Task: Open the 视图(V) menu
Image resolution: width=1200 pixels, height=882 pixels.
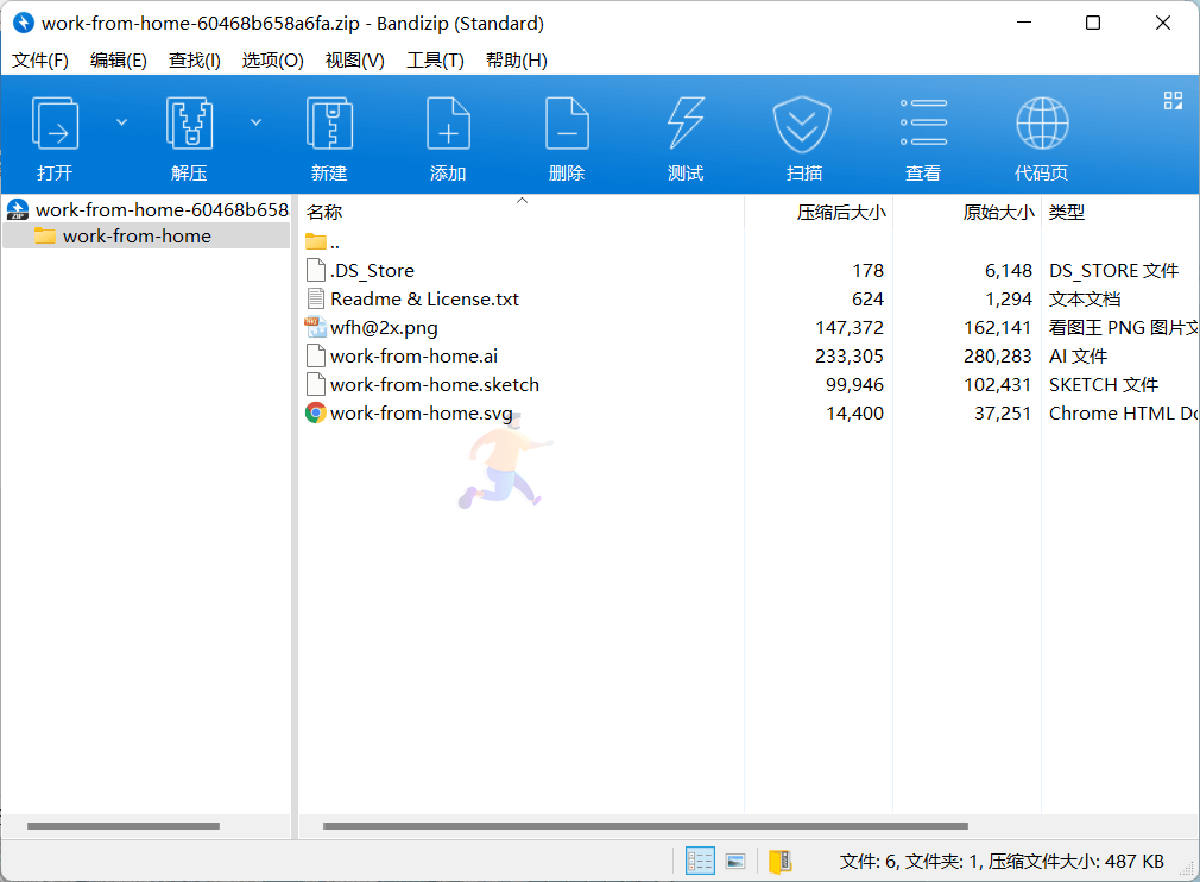Action: click(x=355, y=60)
